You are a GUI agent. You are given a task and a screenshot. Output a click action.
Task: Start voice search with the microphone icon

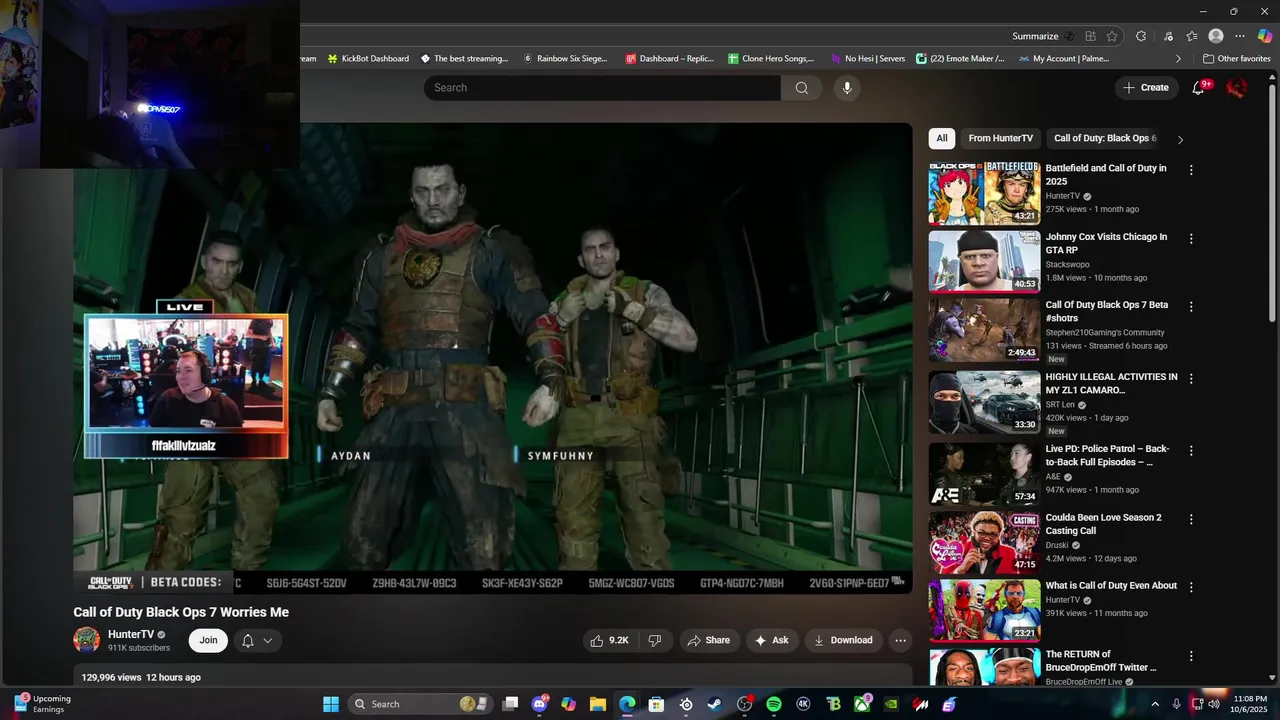(847, 88)
